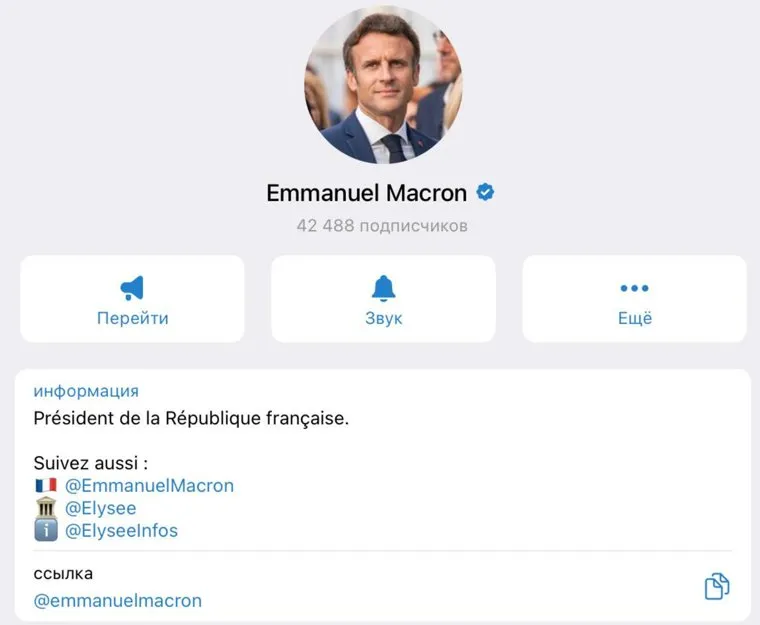
Task: Click the classical building emoji
Action: click(46, 508)
